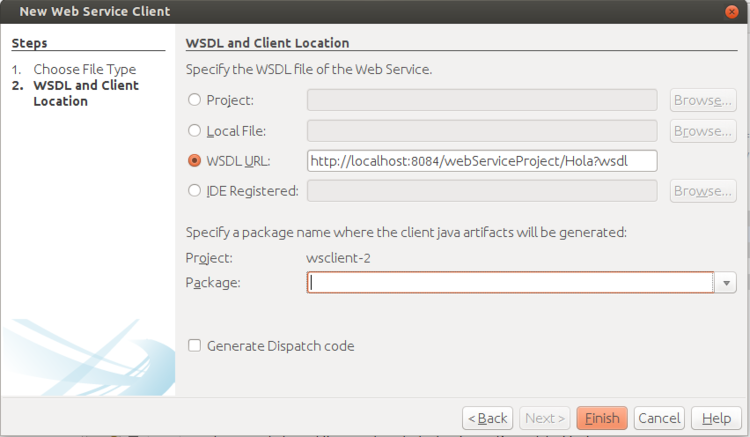Click the Package label
The image size is (750, 437).
click(x=213, y=283)
